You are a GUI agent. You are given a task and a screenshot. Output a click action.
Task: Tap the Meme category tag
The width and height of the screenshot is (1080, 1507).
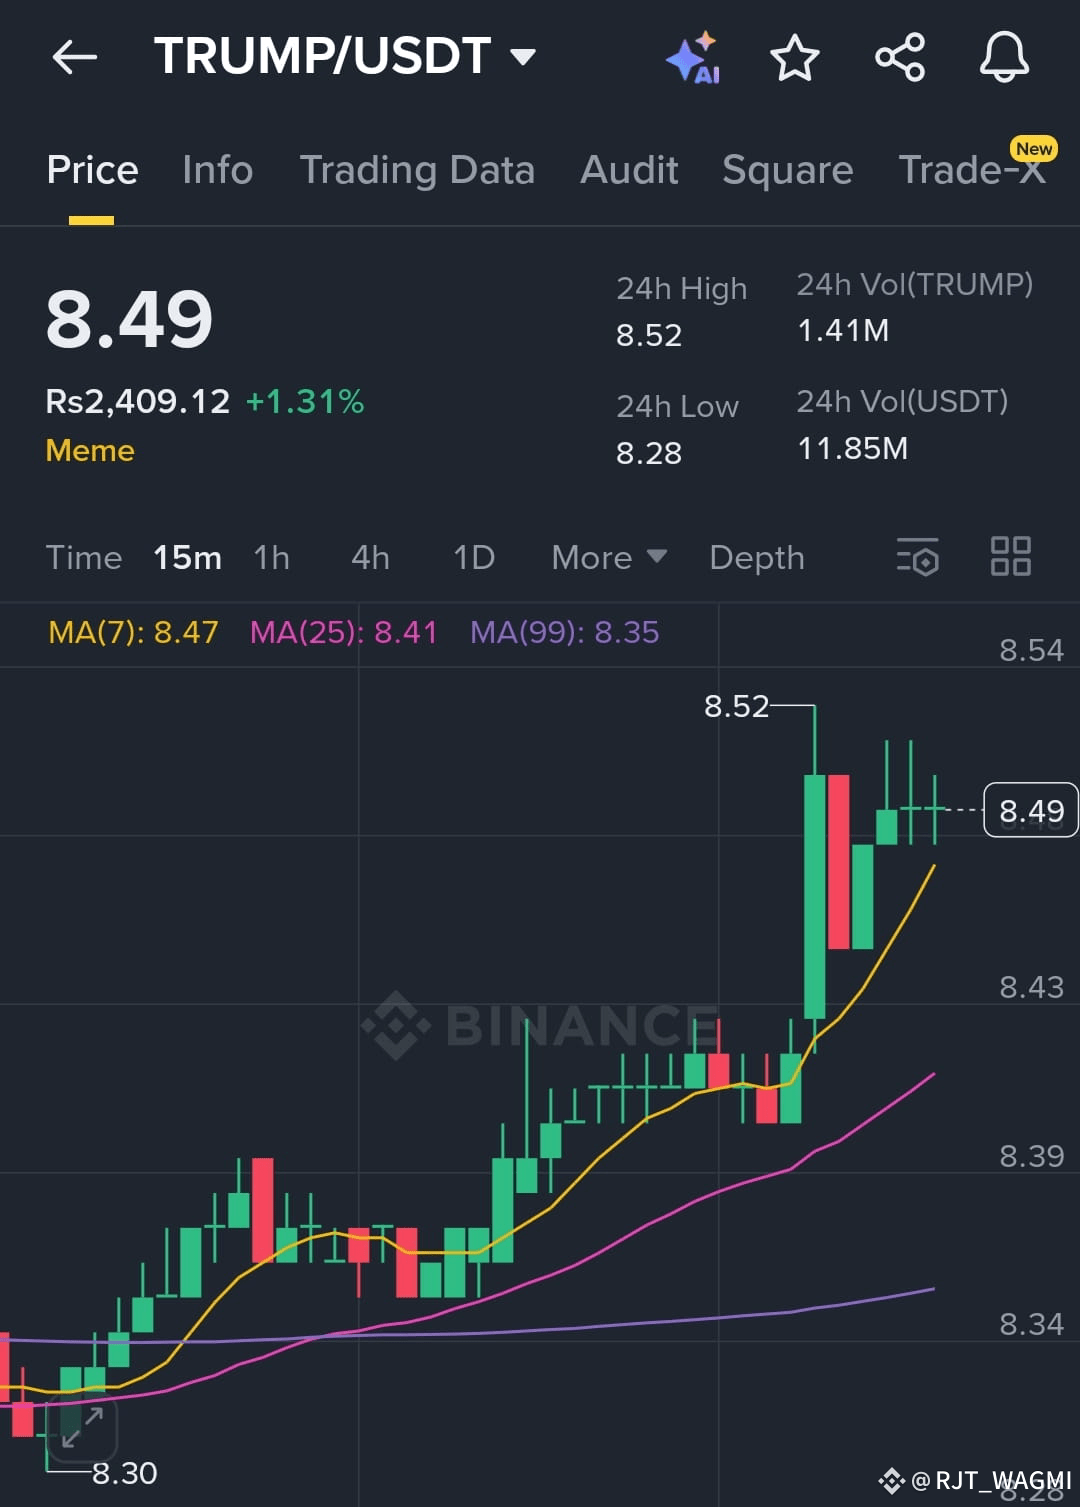[x=90, y=450]
